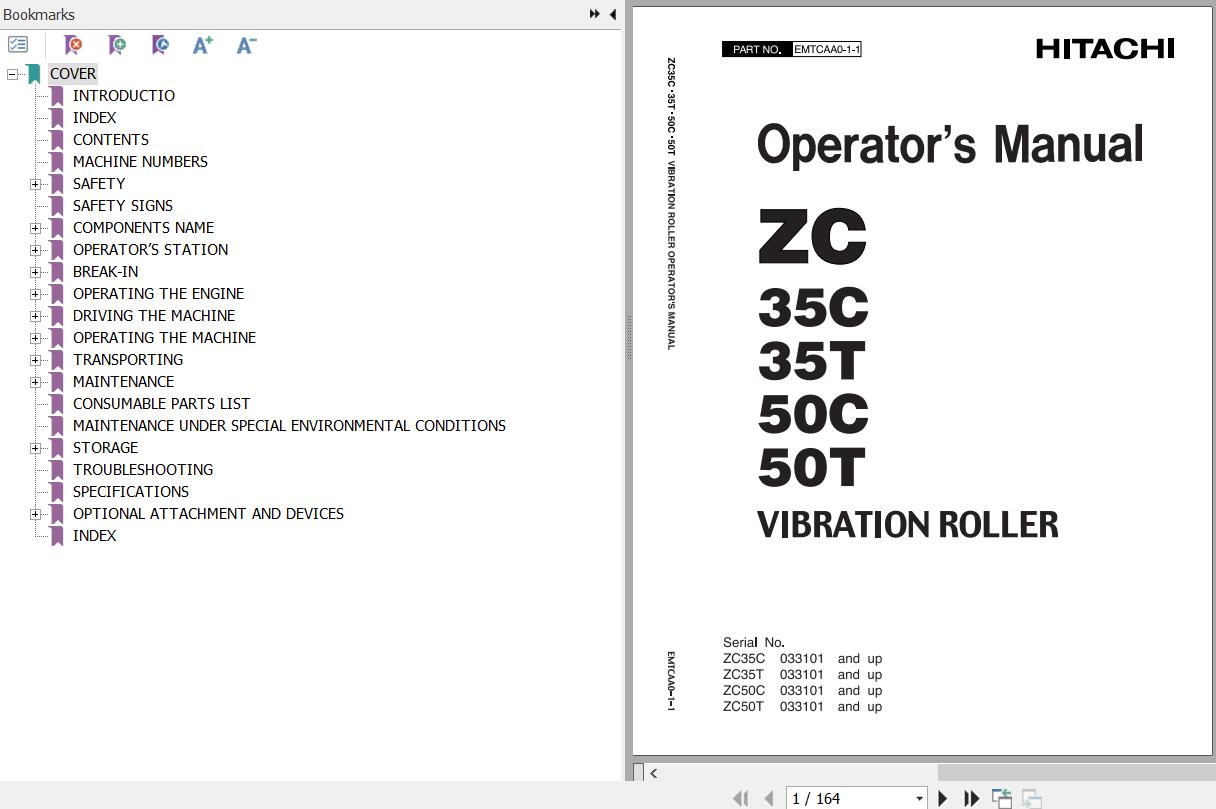Viewport: 1216px width, 809px height.
Task: Open the CONTENTS bookmark
Action: tap(111, 140)
